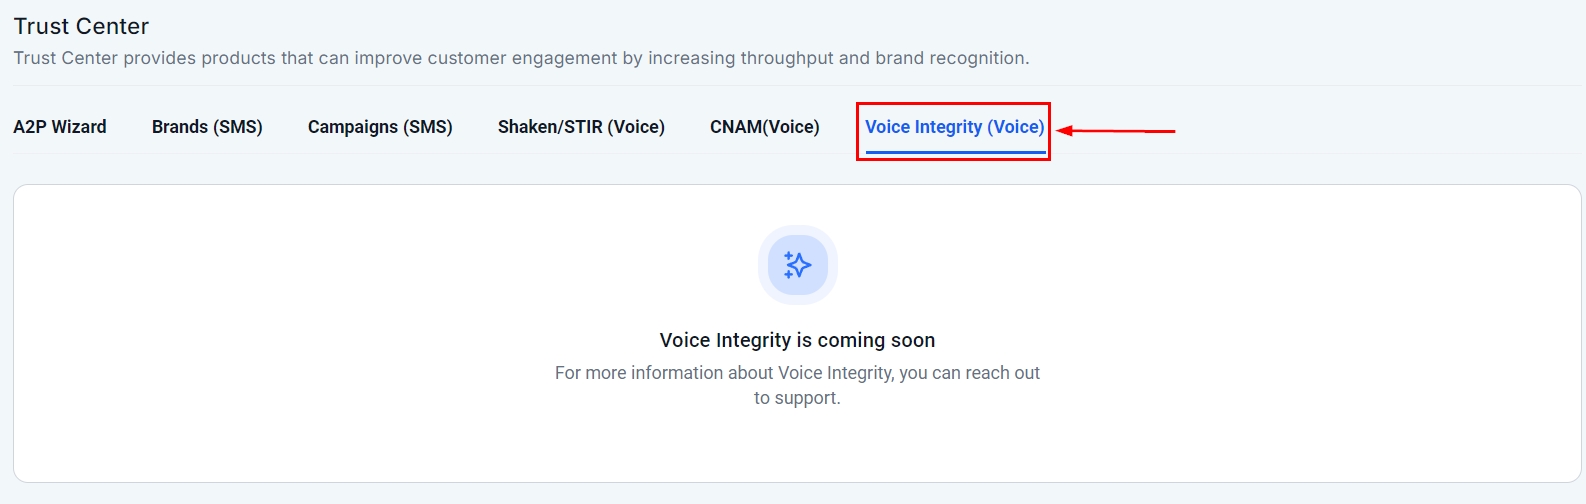This screenshot has width=1586, height=504.
Task: Click the blue underline below Voice Integrity tab
Action: pos(955,152)
